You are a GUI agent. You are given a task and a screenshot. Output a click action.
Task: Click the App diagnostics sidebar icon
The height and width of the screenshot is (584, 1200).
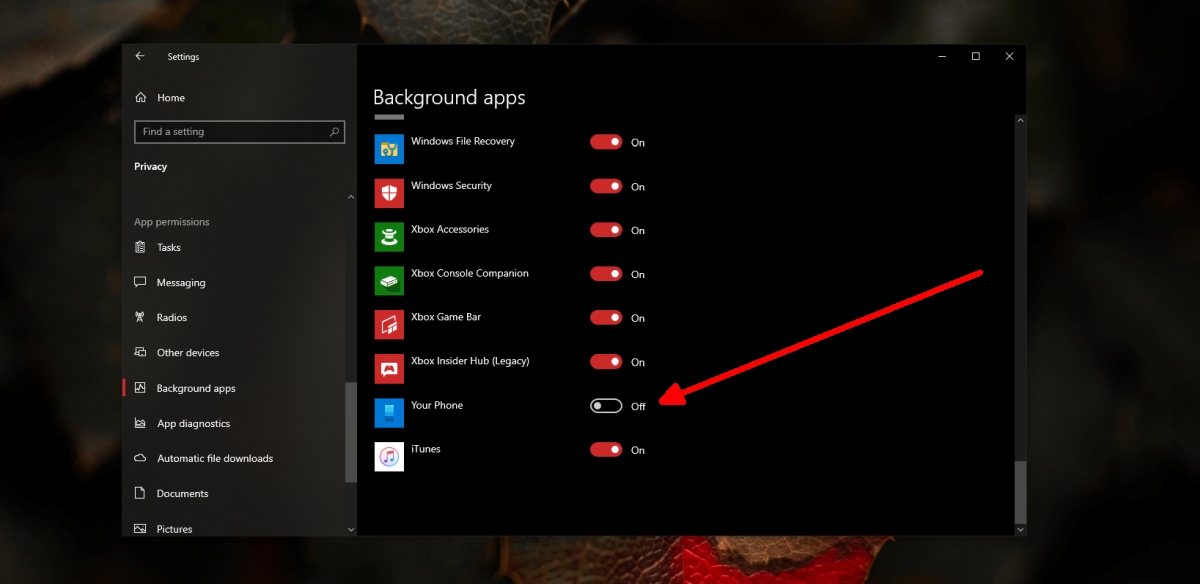click(x=140, y=423)
